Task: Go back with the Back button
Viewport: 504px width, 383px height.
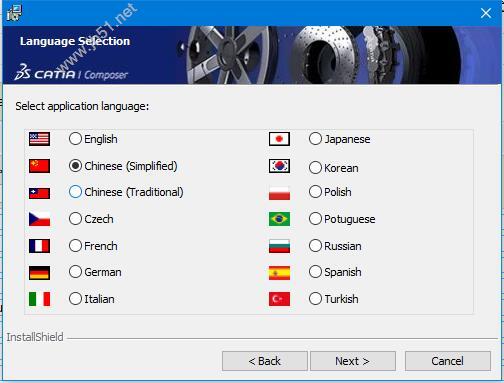Action: coord(265,361)
